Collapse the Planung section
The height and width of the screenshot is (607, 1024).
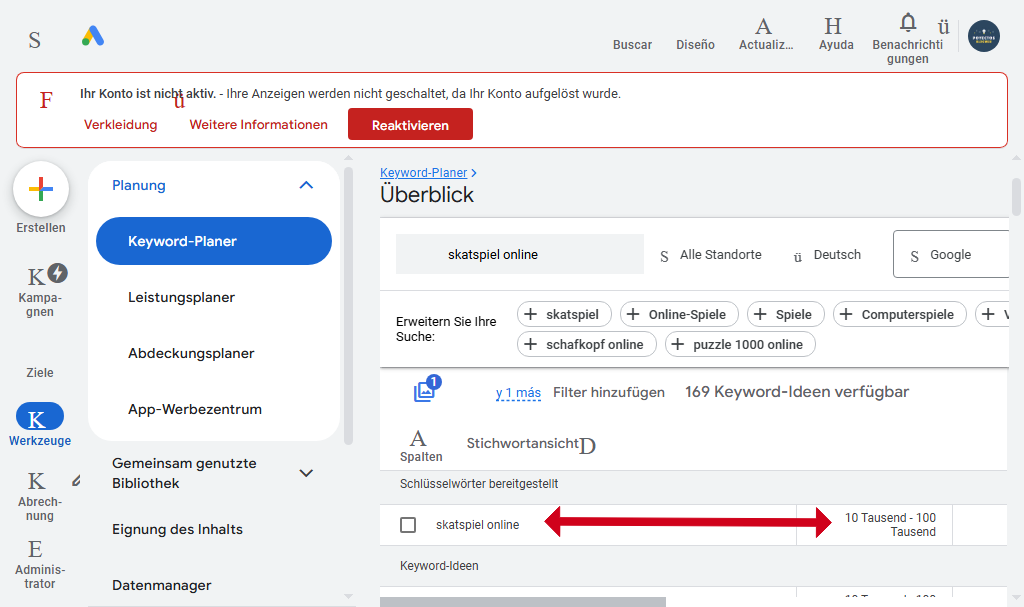(306, 184)
